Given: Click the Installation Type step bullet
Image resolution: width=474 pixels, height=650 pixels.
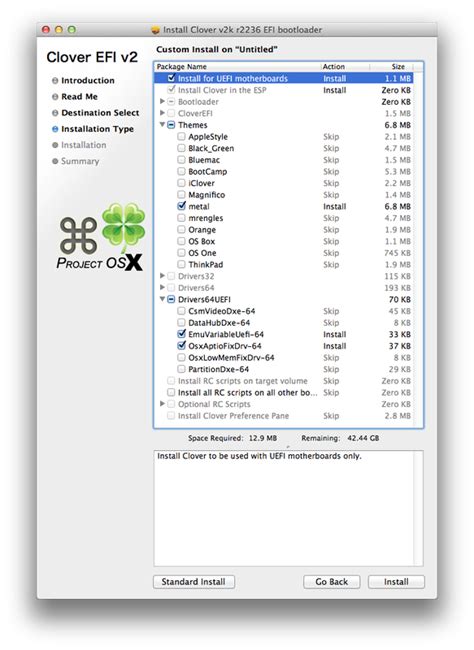Looking at the screenshot, I should point(55,129).
